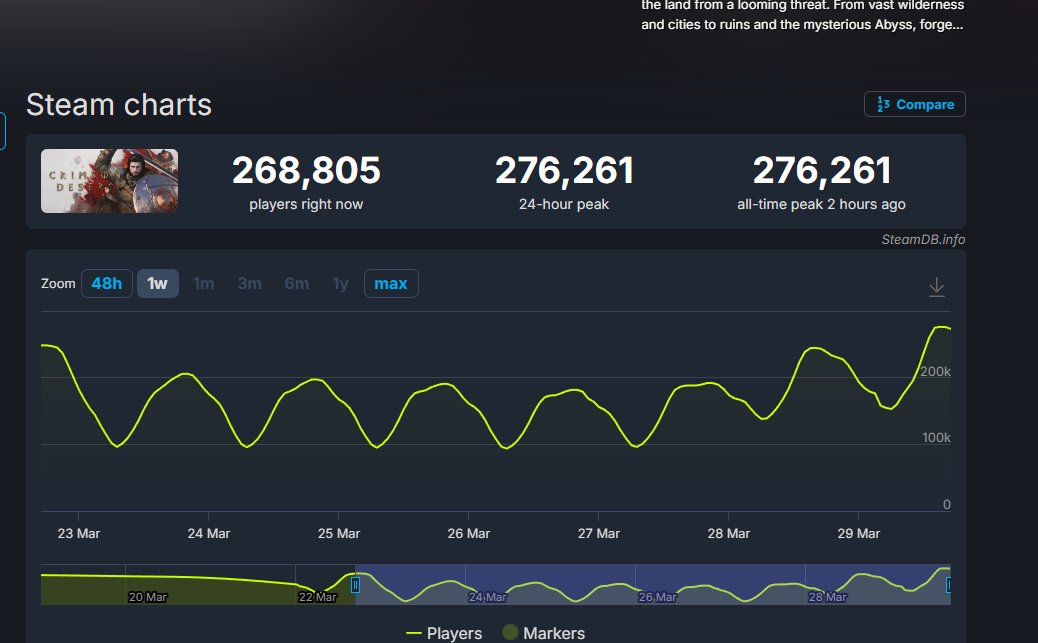1038x643 pixels.
Task: Click the 268,805 players right now figure
Action: tap(306, 170)
